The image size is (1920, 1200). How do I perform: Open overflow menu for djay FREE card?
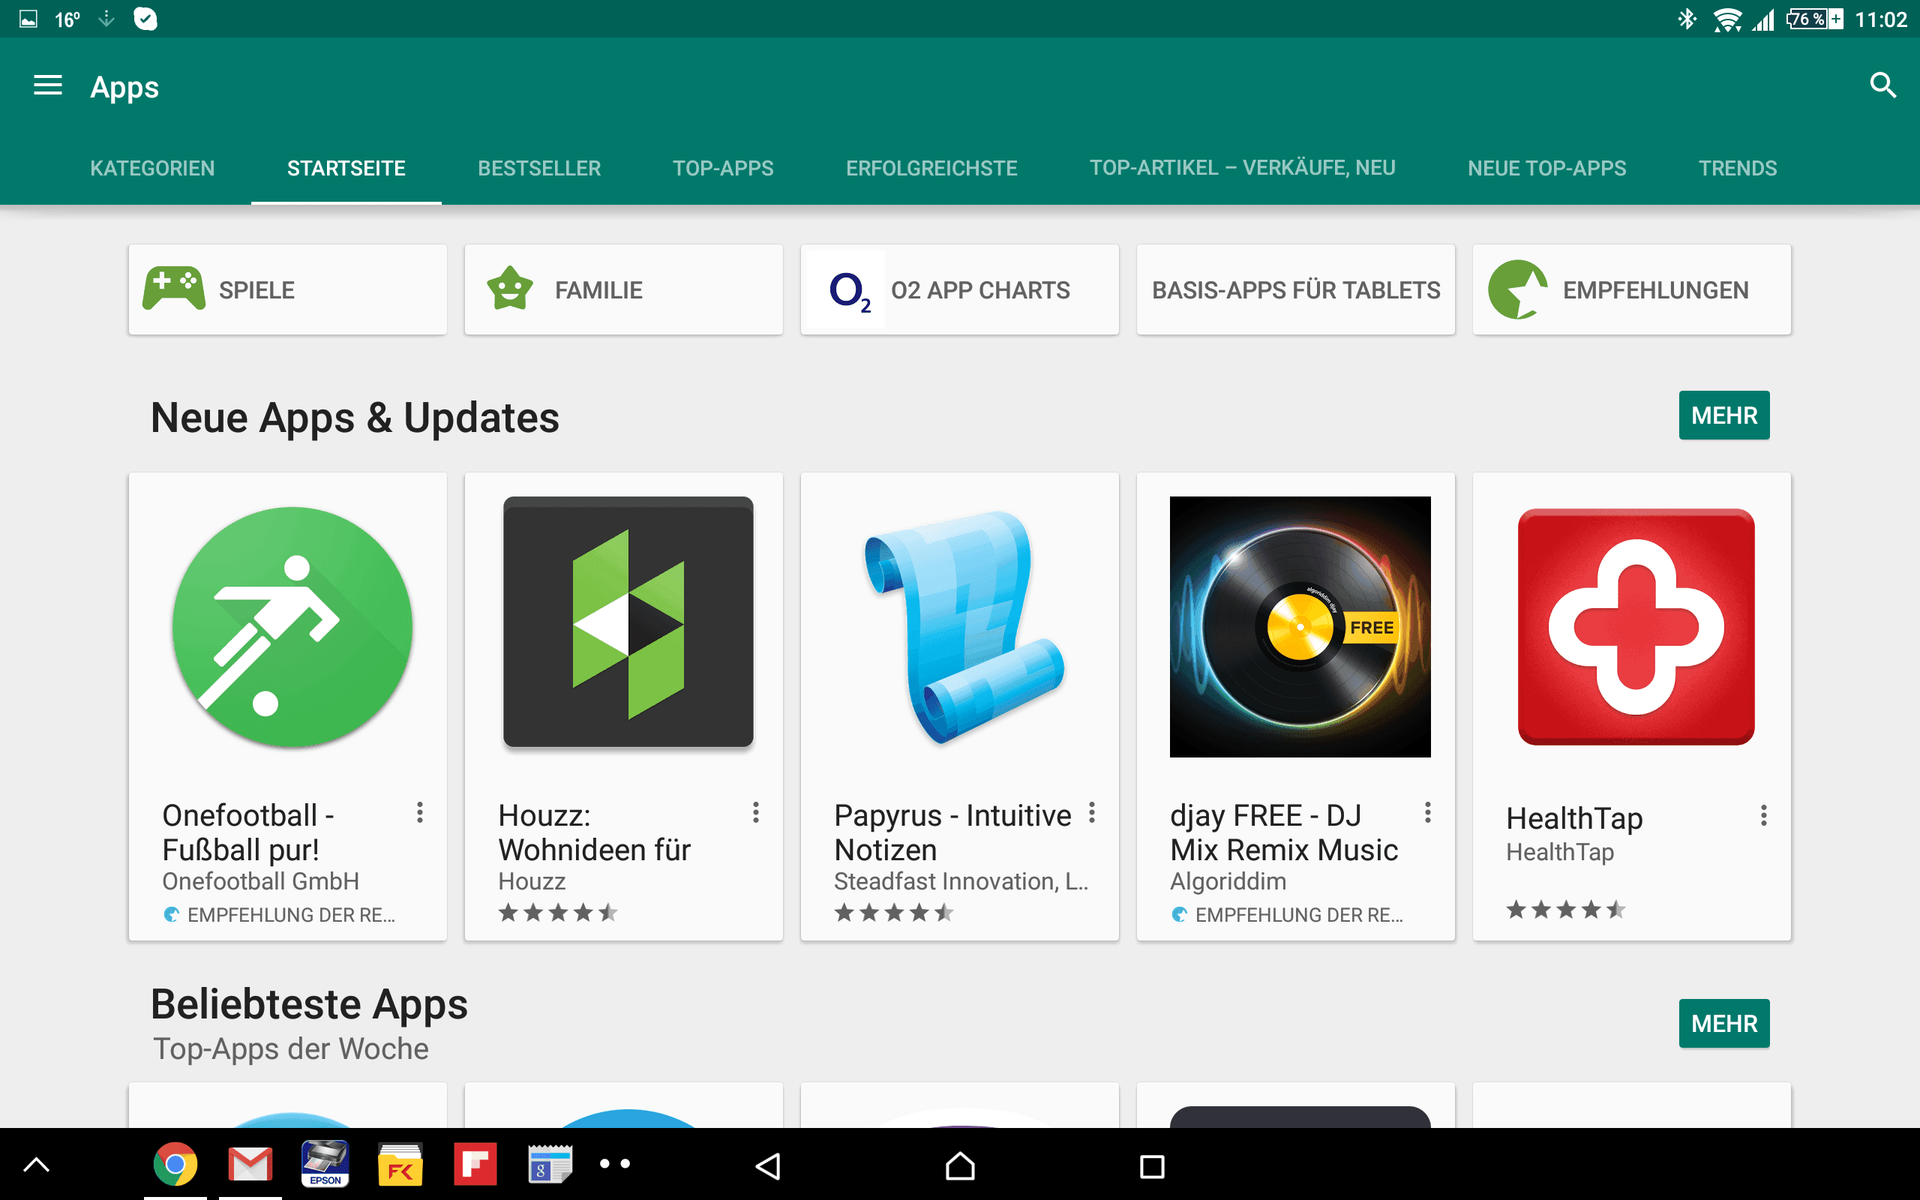click(1428, 812)
